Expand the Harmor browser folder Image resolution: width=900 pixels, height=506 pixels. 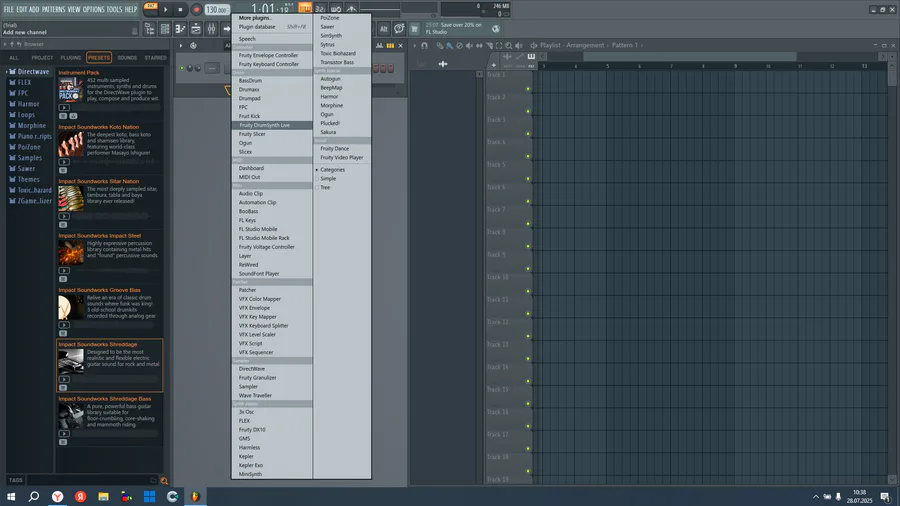point(24,104)
